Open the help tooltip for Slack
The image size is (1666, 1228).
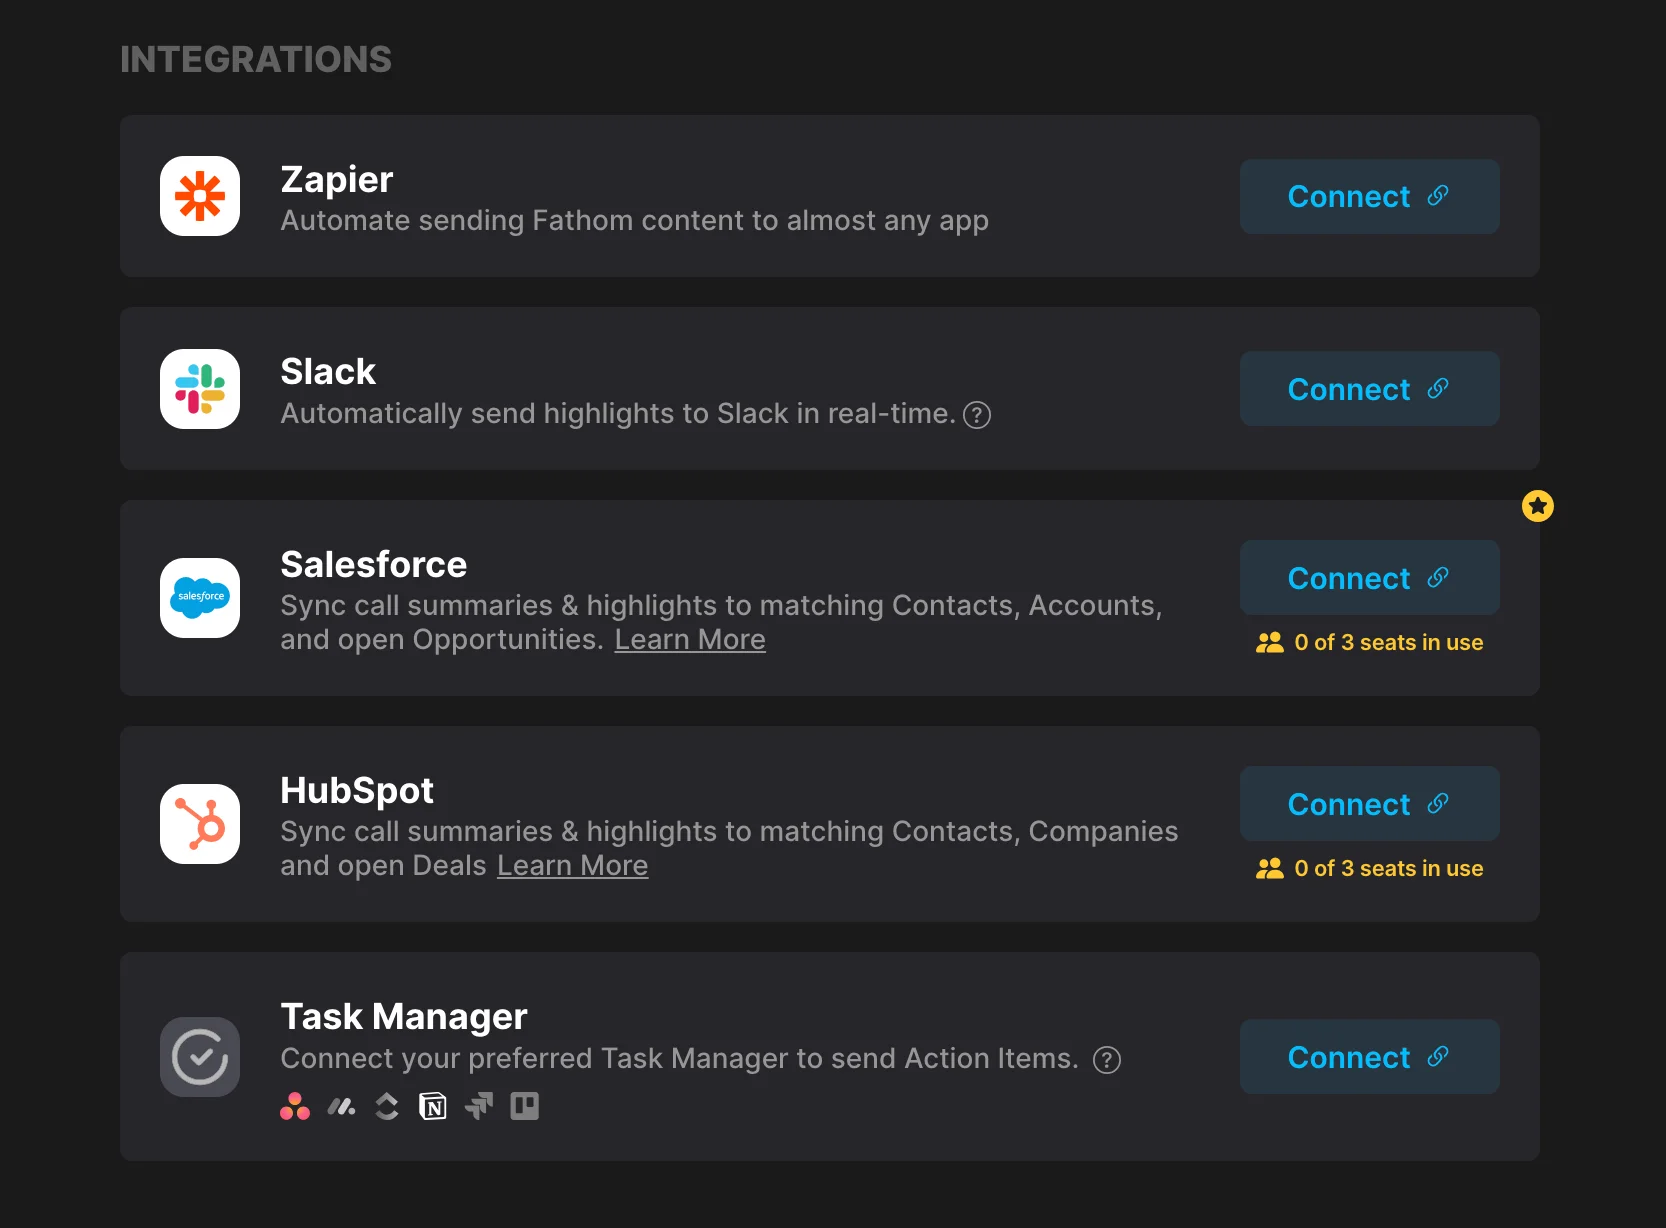click(977, 415)
